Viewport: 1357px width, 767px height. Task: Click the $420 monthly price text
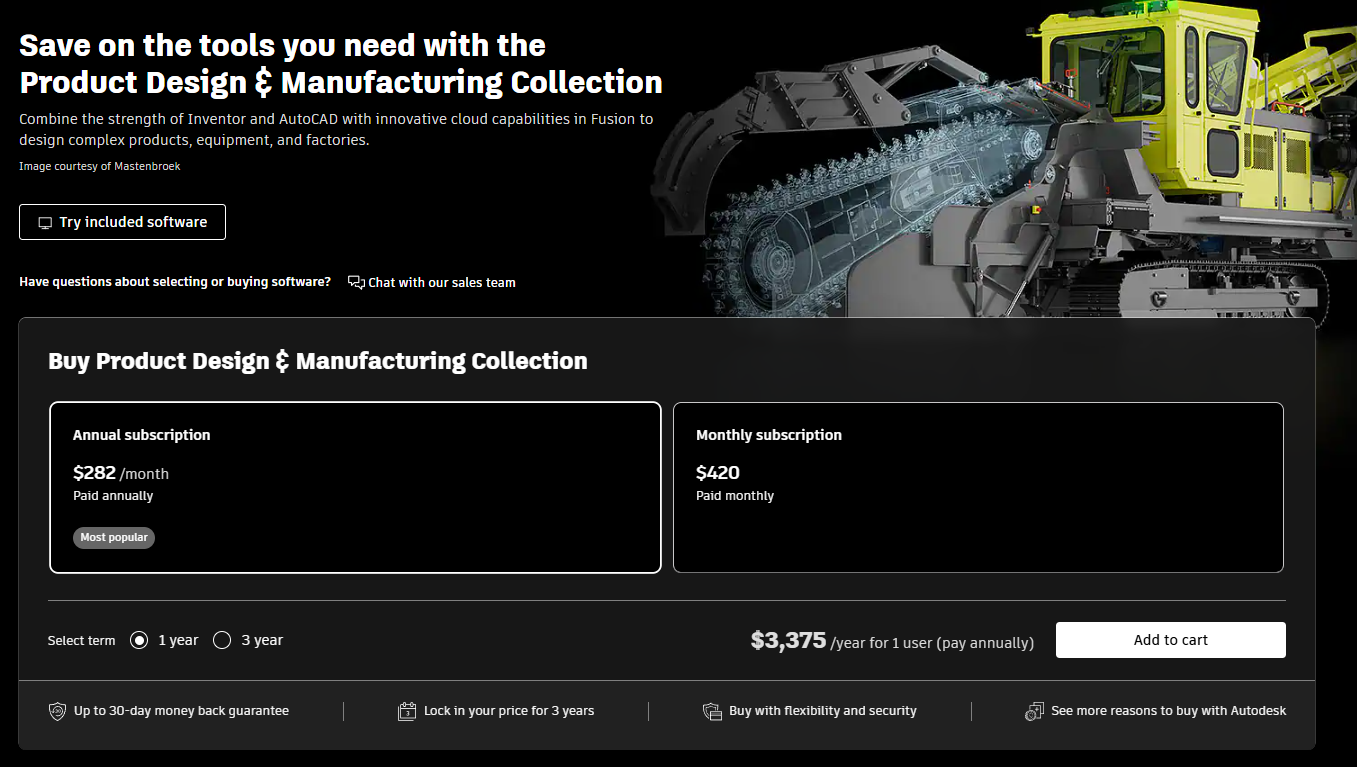[718, 473]
